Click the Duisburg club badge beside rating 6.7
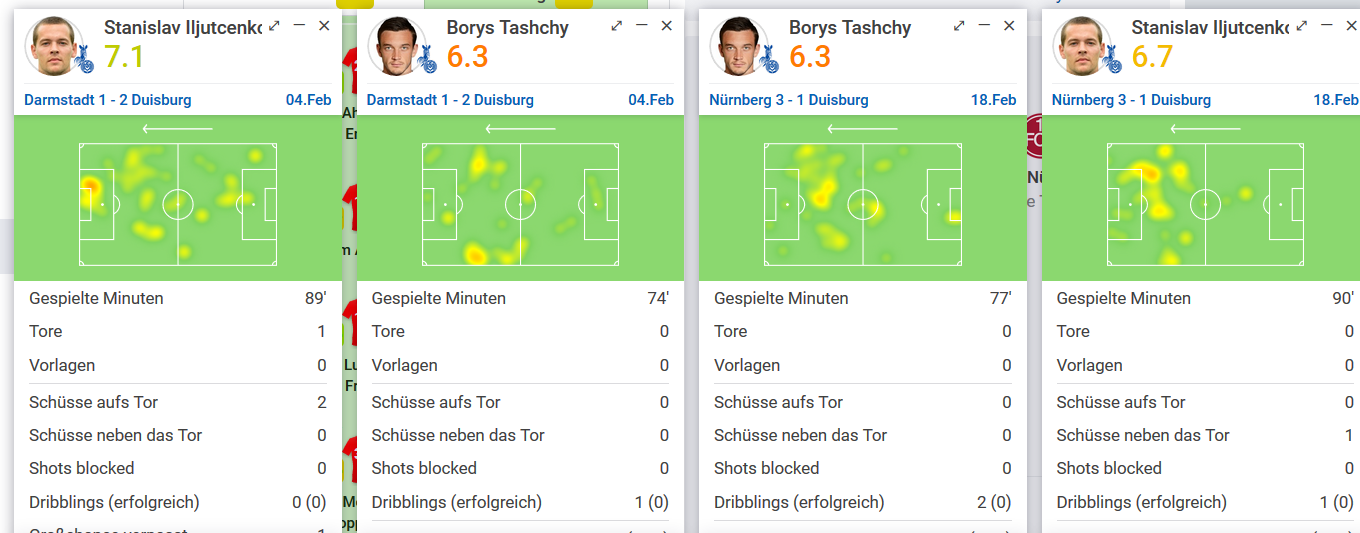Screen dimensions: 1360x533 [1112, 61]
